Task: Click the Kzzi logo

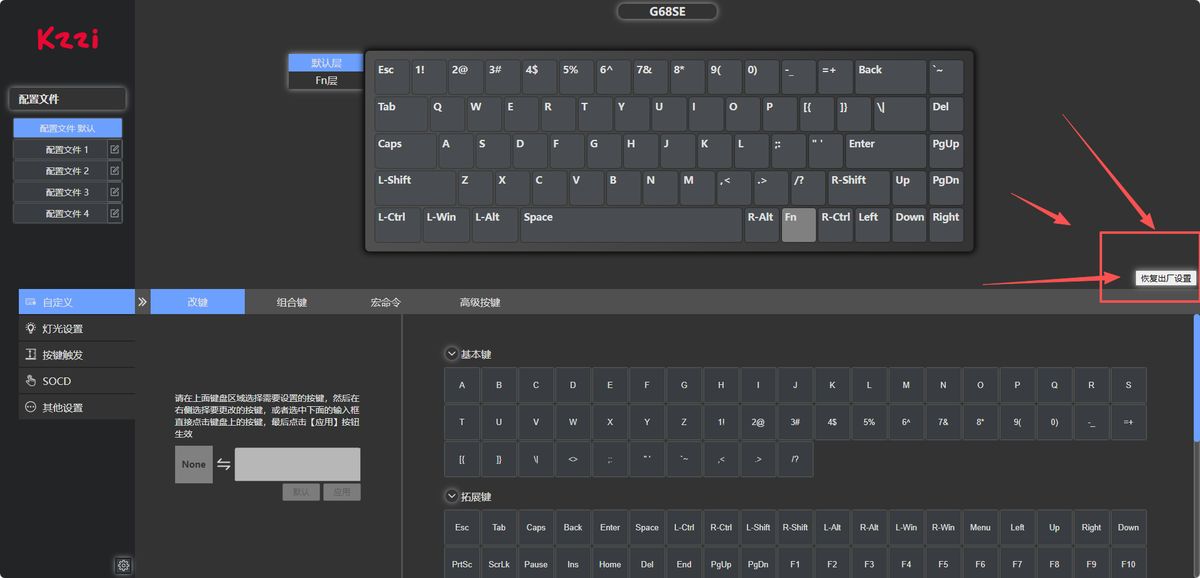Action: (x=68, y=39)
